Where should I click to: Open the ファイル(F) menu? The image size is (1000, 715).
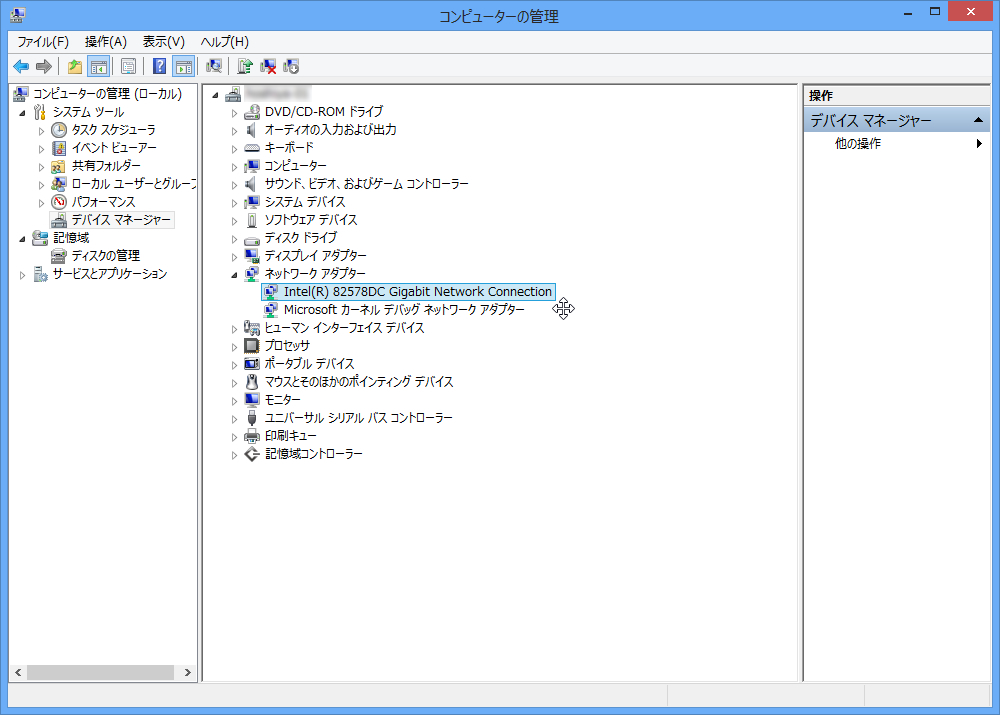[x=43, y=42]
